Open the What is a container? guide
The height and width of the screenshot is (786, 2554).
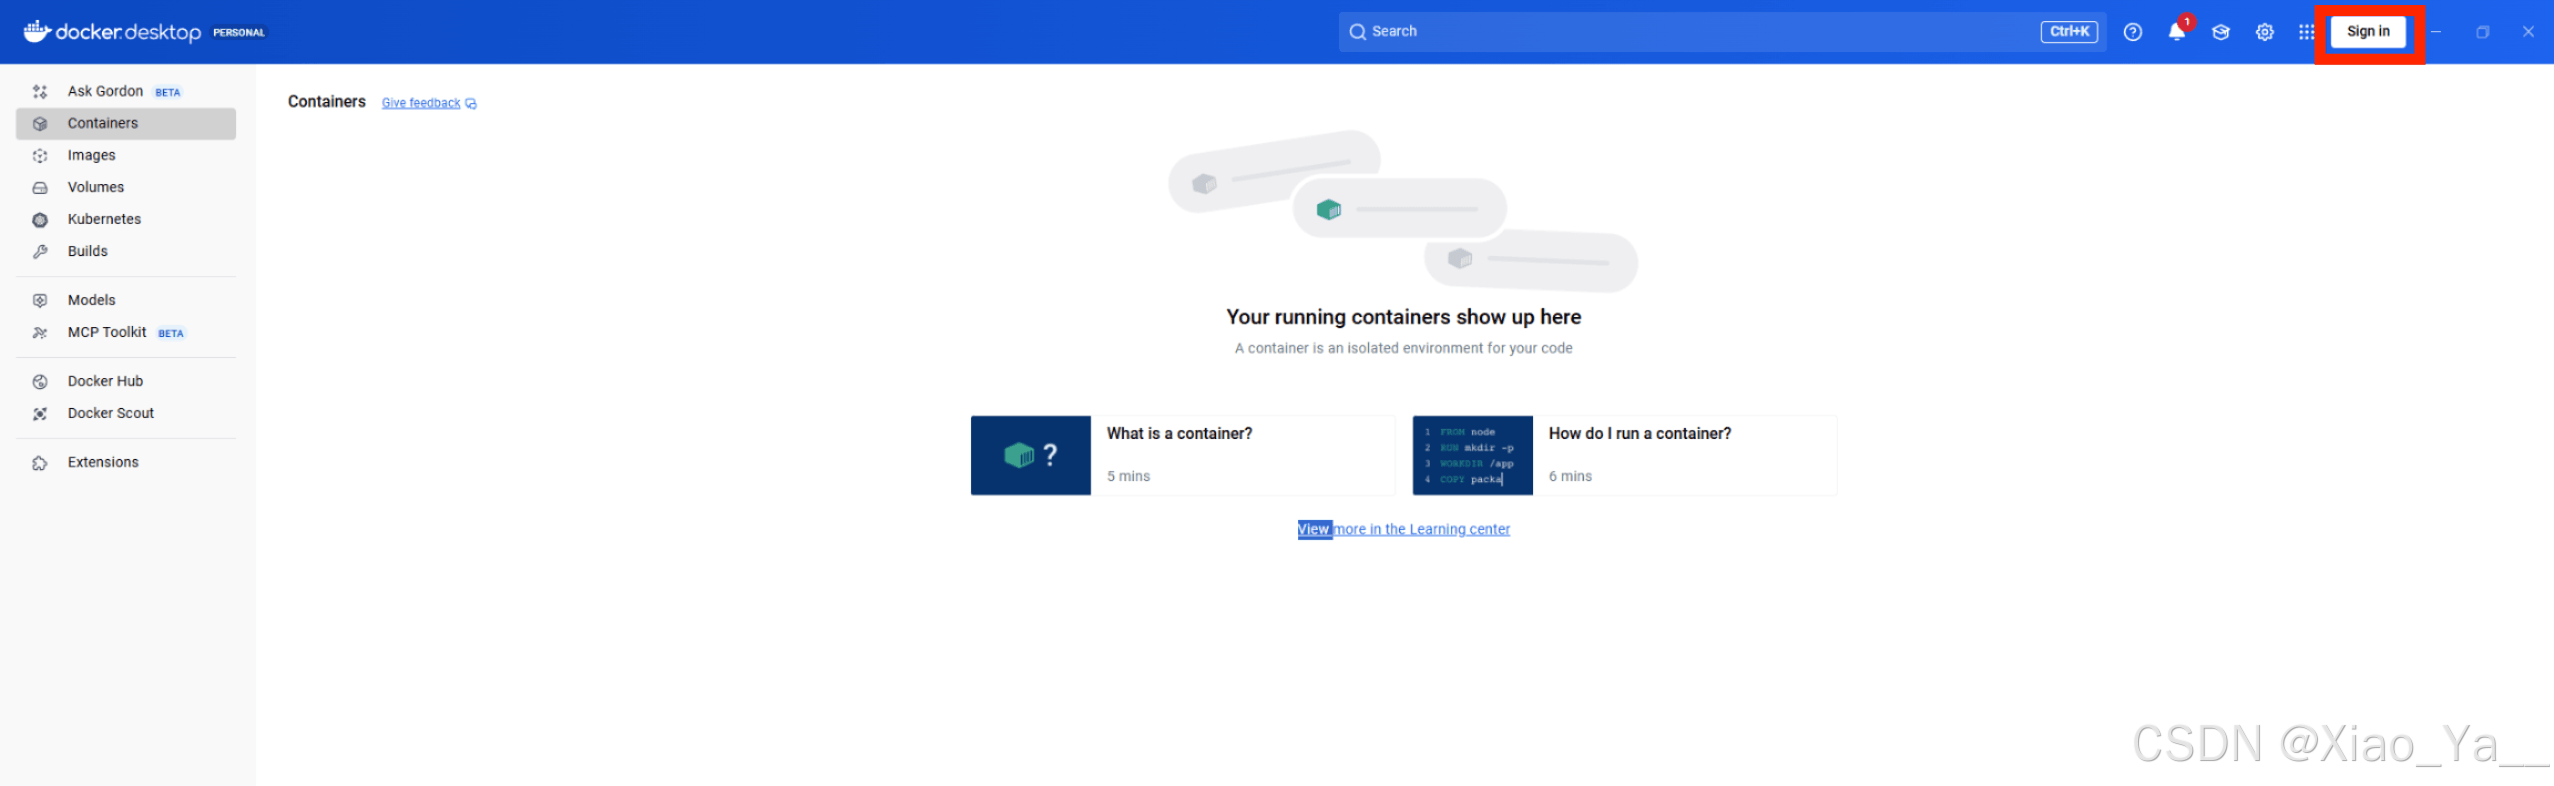[1183, 455]
